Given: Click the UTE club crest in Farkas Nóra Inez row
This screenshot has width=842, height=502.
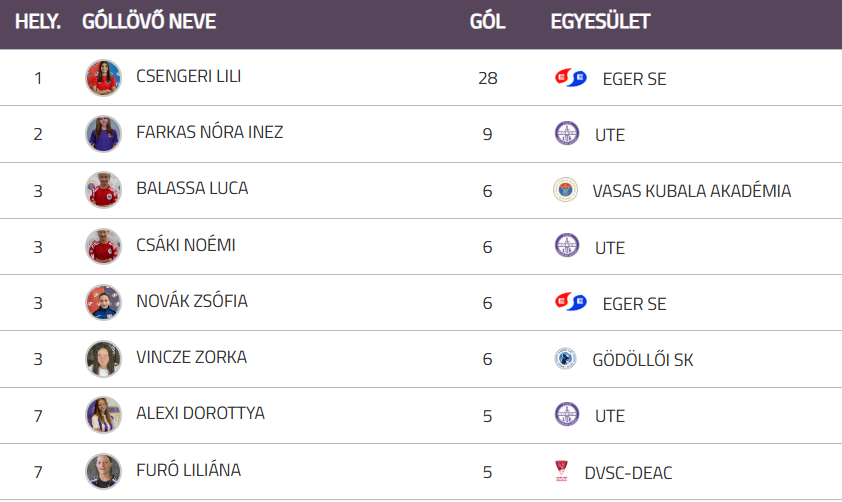Looking at the screenshot, I should 567,133.
